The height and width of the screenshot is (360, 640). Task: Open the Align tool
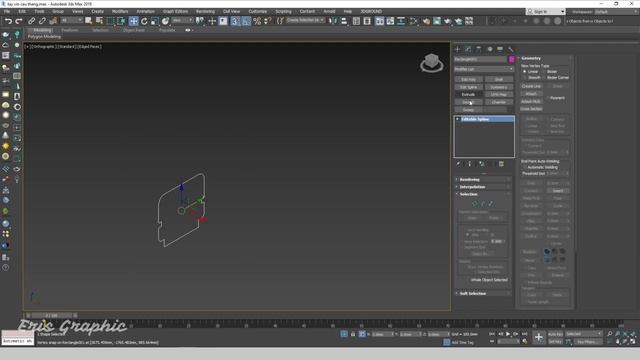click(344, 21)
